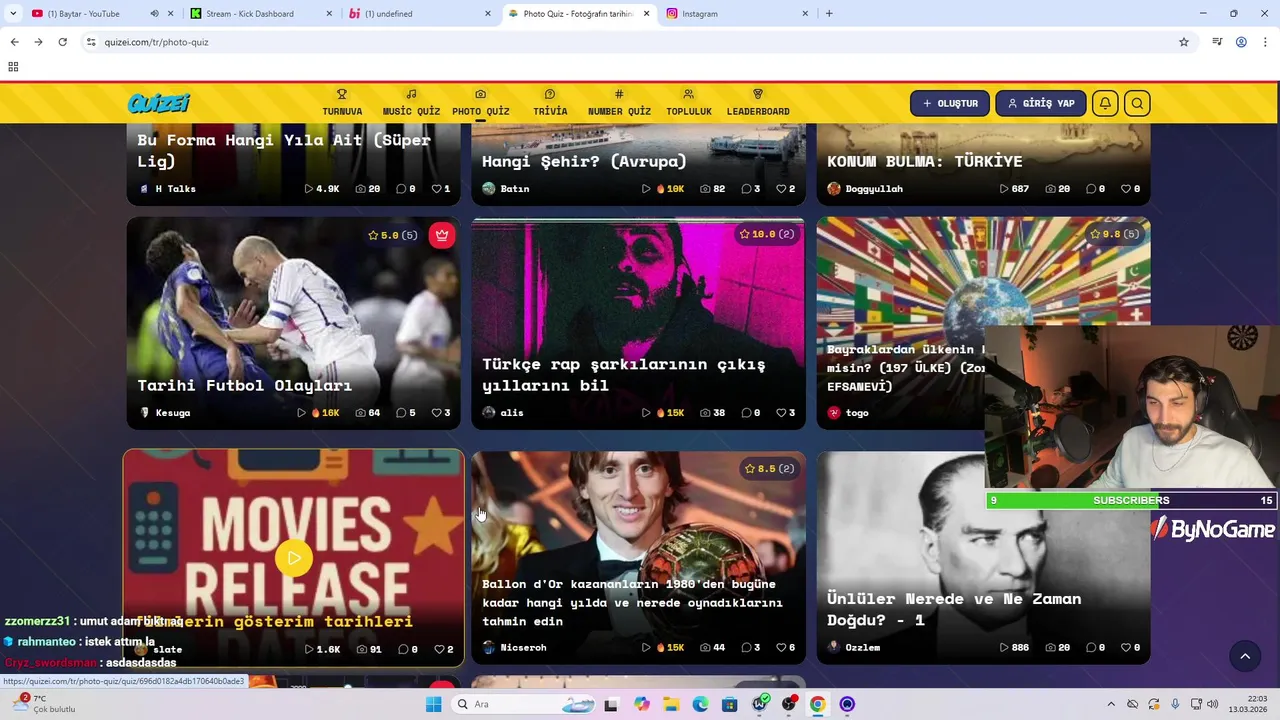Reload the page

pyautogui.click(x=62, y=42)
